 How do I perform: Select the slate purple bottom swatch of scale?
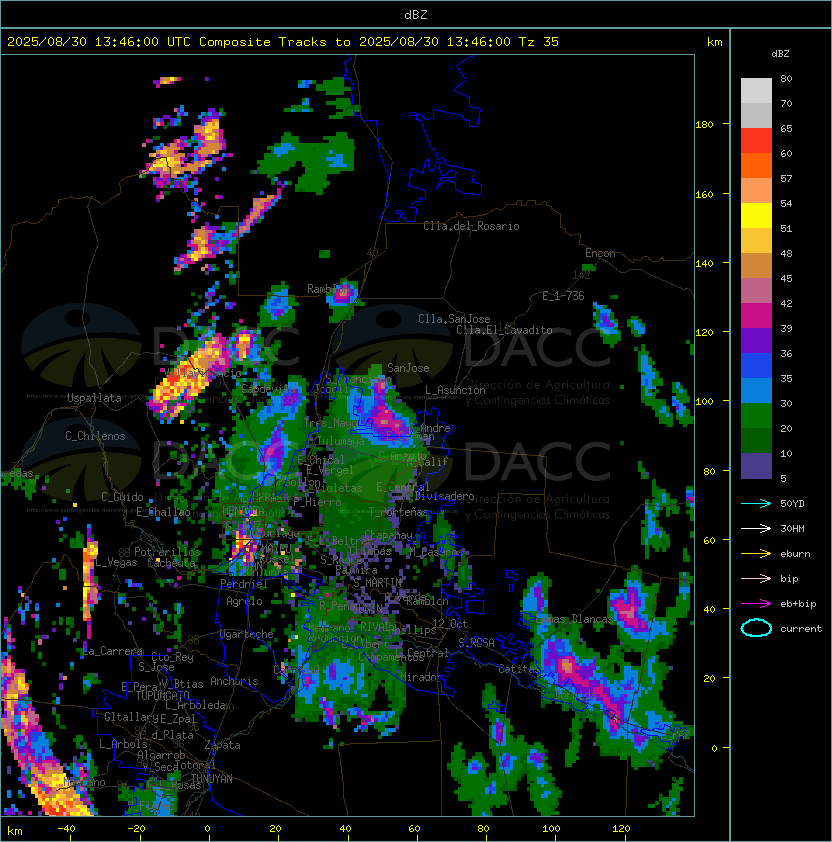756,466
